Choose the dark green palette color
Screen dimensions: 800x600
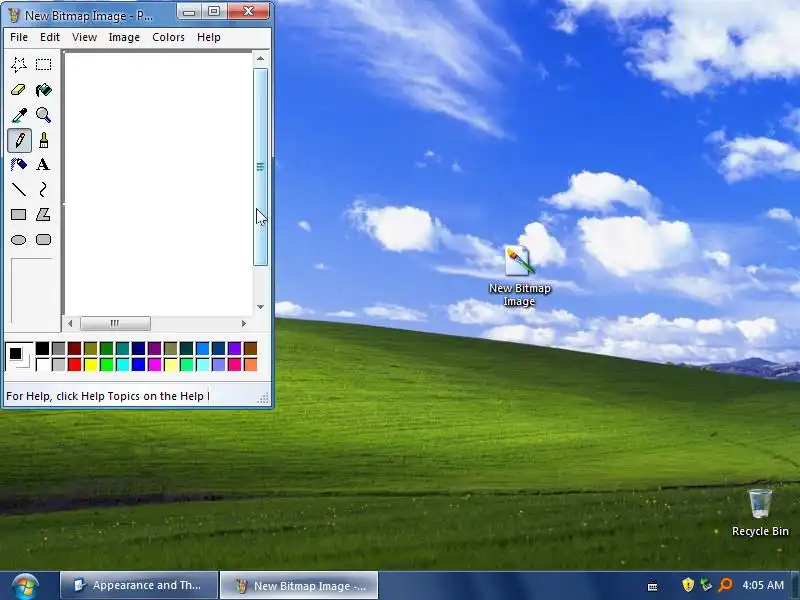pos(106,348)
